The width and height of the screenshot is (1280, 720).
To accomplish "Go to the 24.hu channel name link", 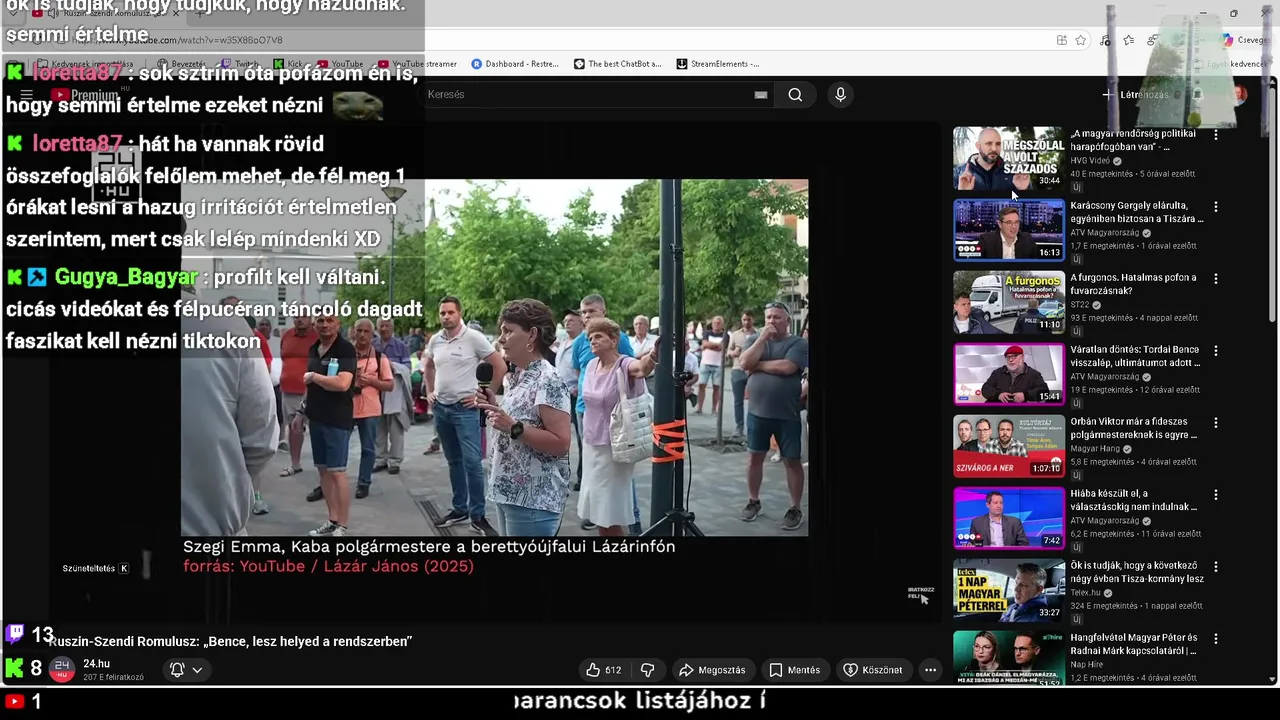I will pos(97,664).
